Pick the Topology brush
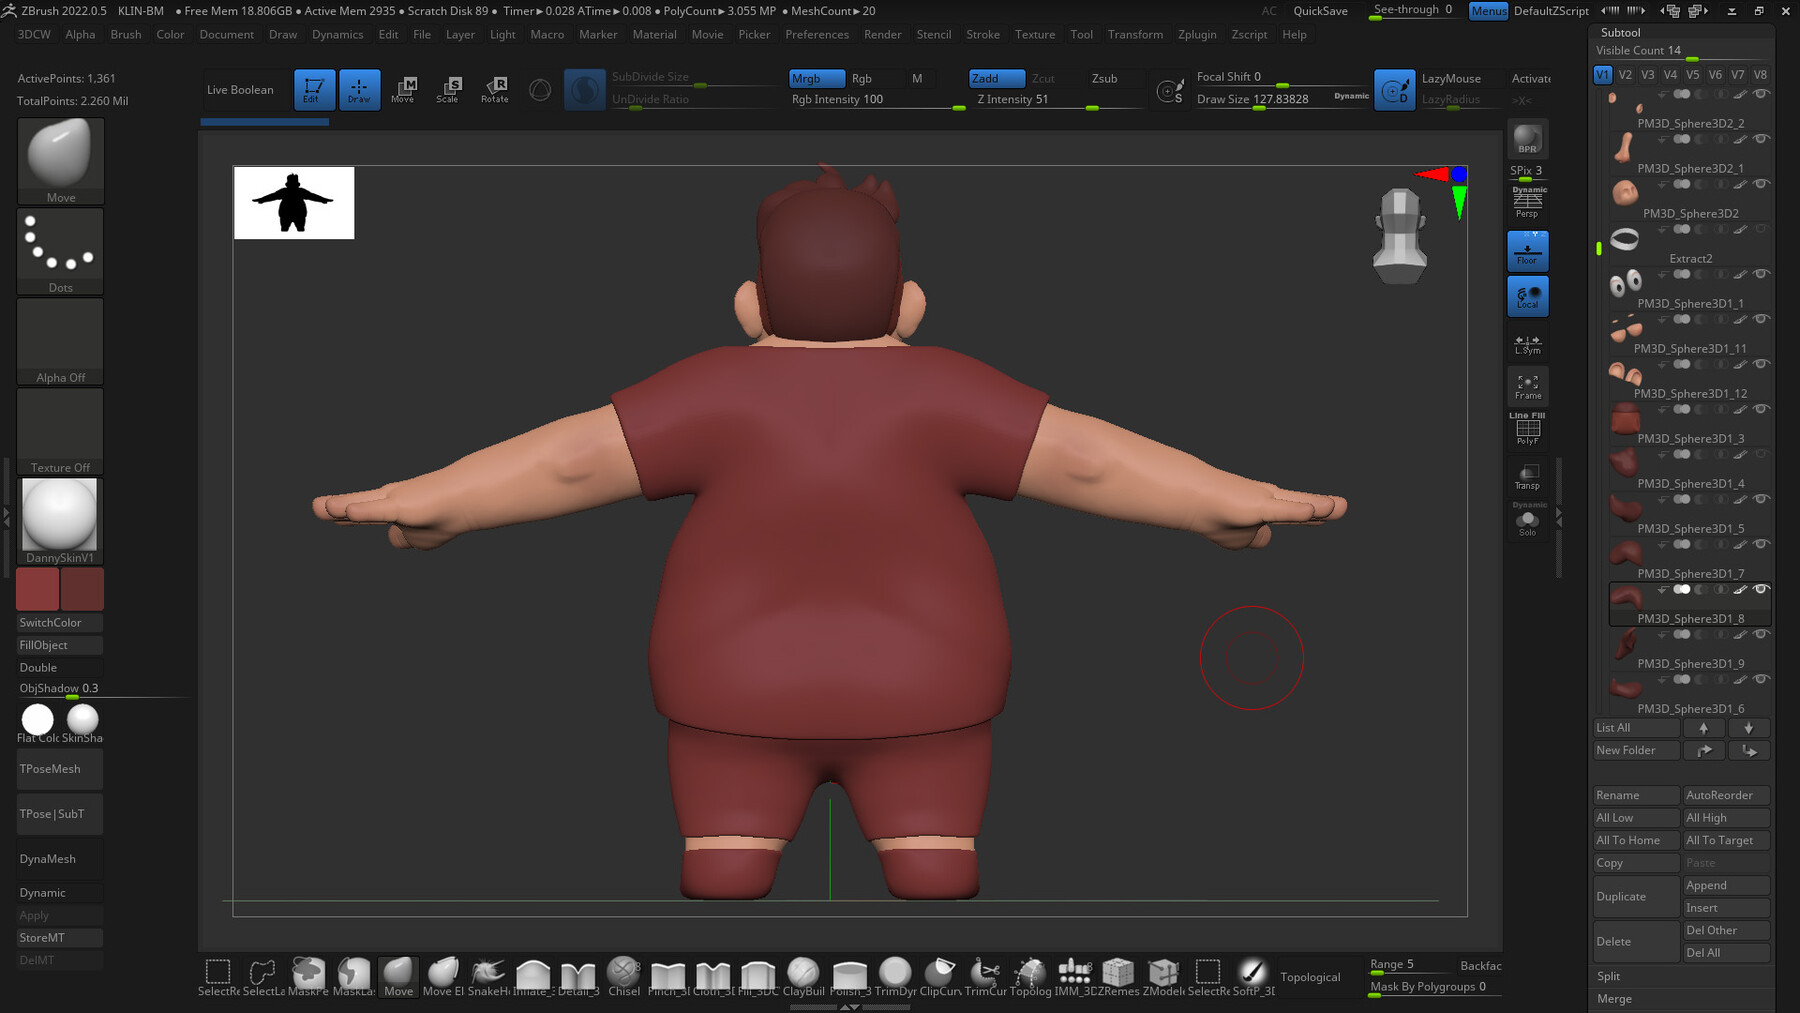Image resolution: width=1800 pixels, height=1013 pixels. (x=1030, y=976)
